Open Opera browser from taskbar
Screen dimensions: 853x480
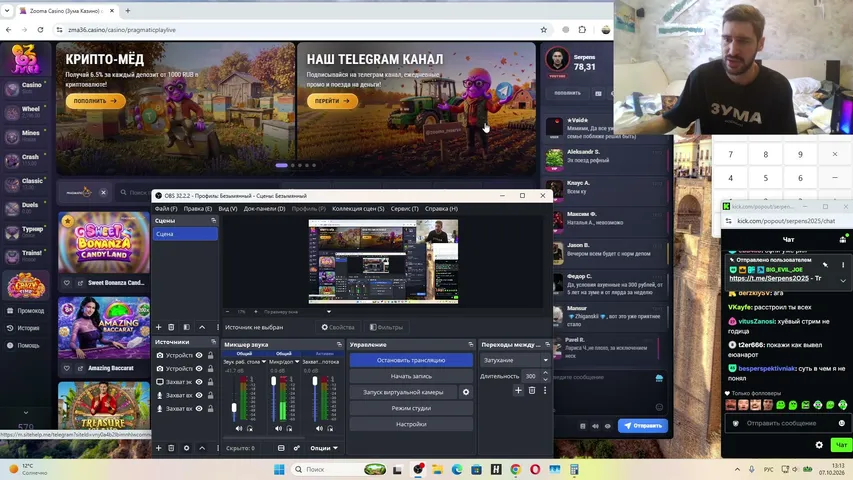[x=535, y=469]
